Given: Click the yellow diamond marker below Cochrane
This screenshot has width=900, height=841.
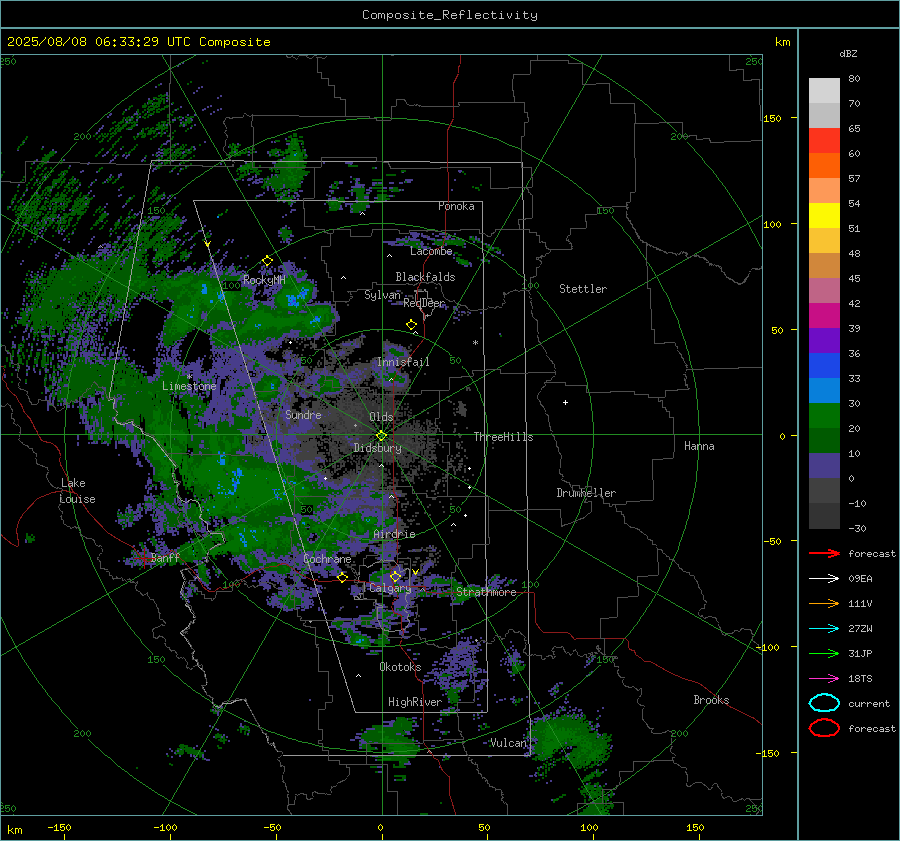Looking at the screenshot, I should 343,577.
